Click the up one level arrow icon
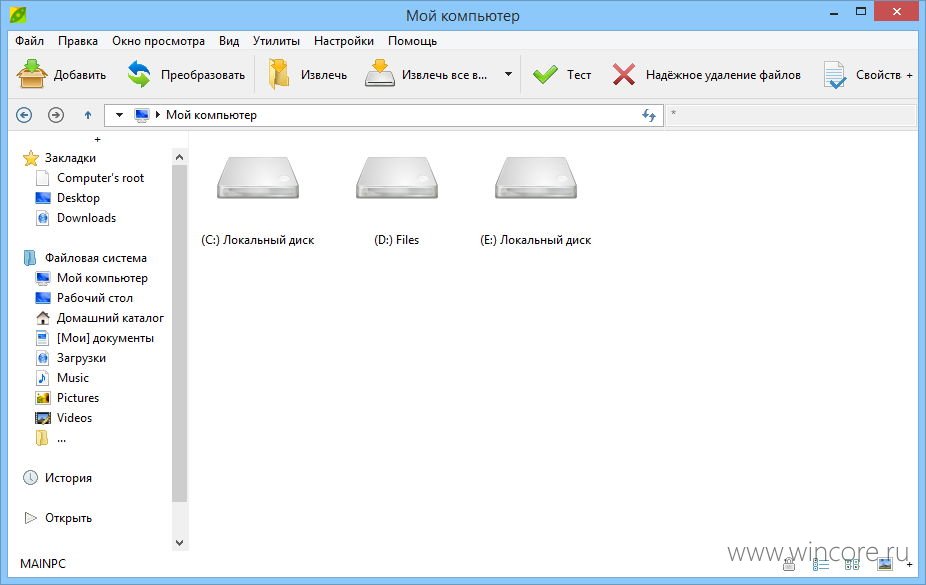Screen dimensions: 926x585 pos(88,115)
